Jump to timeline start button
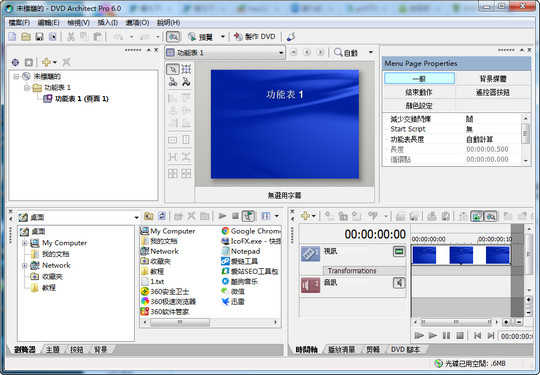This screenshot has height=375, width=540. [477, 335]
